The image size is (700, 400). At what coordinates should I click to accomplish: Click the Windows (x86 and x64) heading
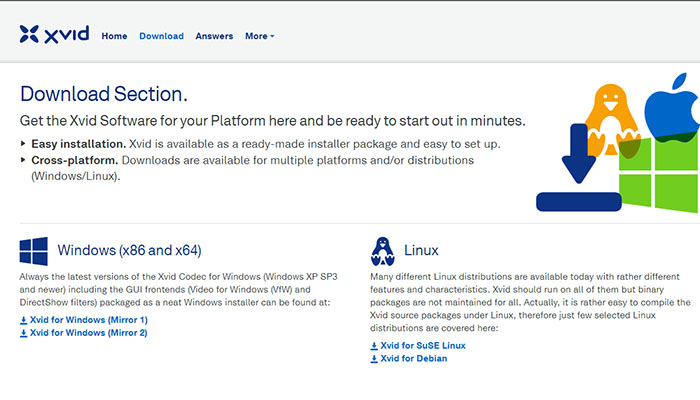(129, 250)
